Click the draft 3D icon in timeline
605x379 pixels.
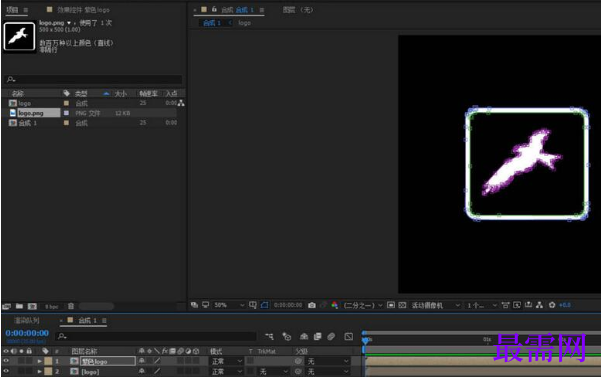286,337
